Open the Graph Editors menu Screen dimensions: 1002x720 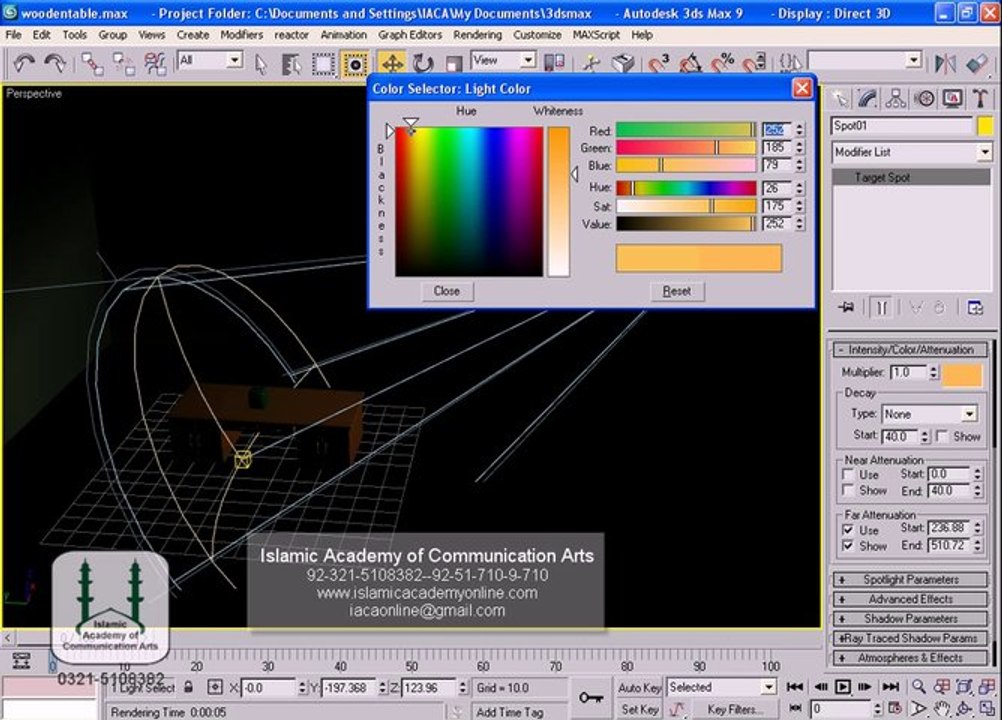click(x=410, y=34)
